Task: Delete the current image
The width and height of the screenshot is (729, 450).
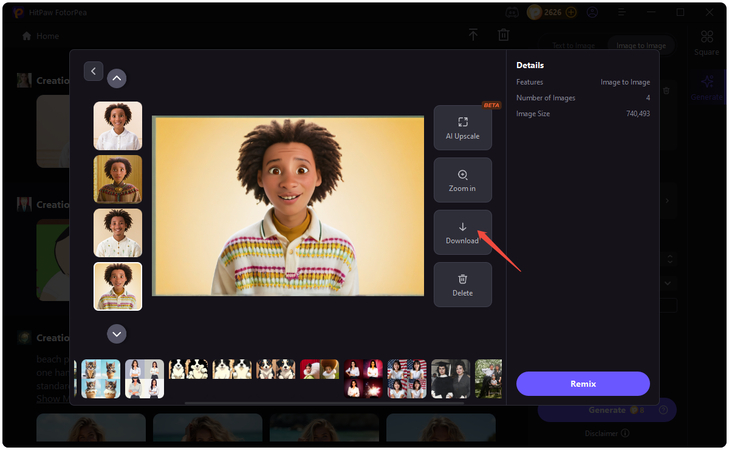Action: point(462,285)
